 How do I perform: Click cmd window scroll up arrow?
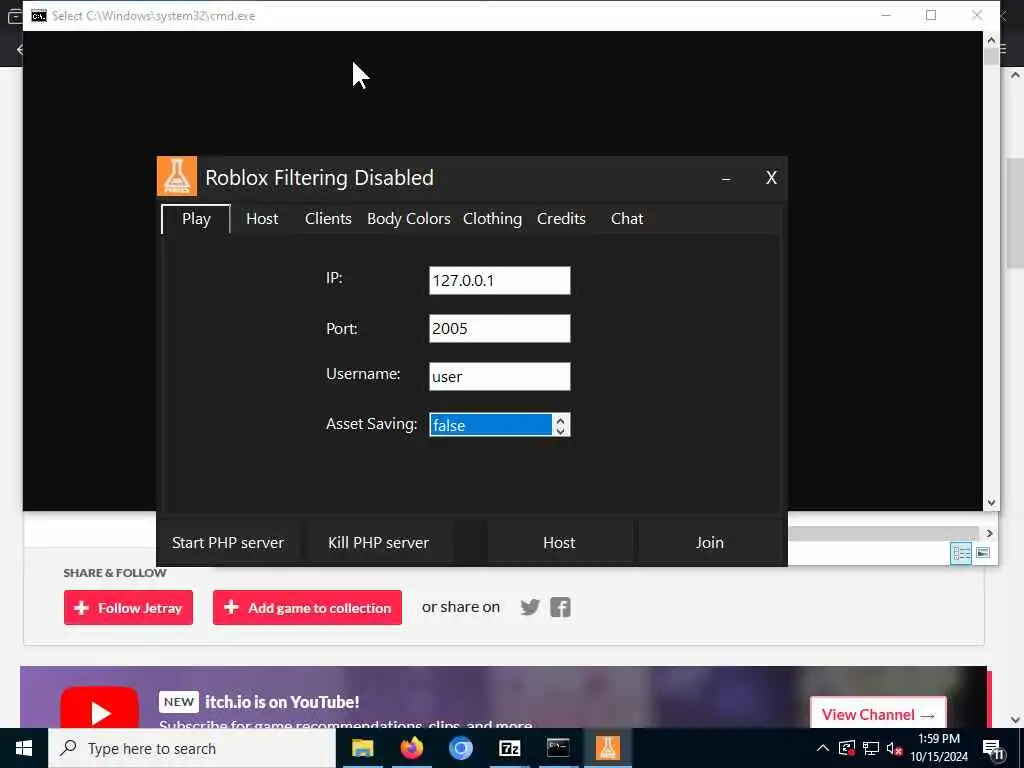click(x=991, y=40)
